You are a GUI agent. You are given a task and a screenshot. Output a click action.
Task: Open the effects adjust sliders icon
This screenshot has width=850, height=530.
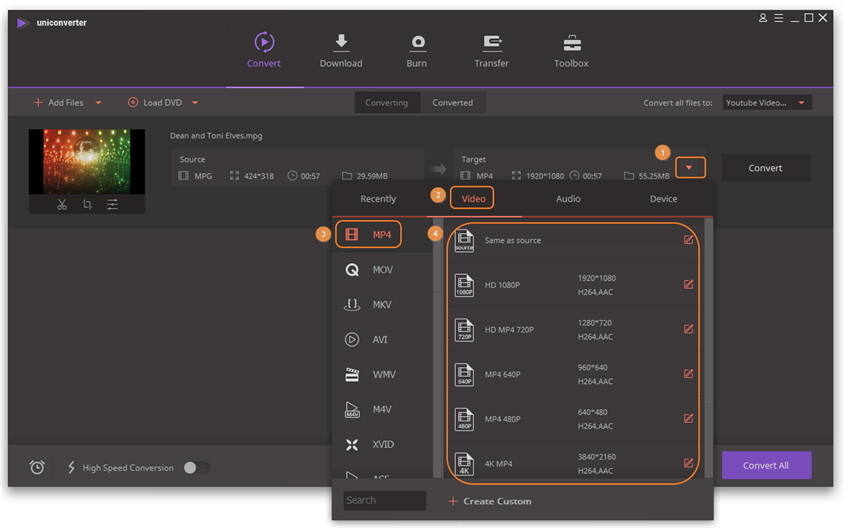112,205
